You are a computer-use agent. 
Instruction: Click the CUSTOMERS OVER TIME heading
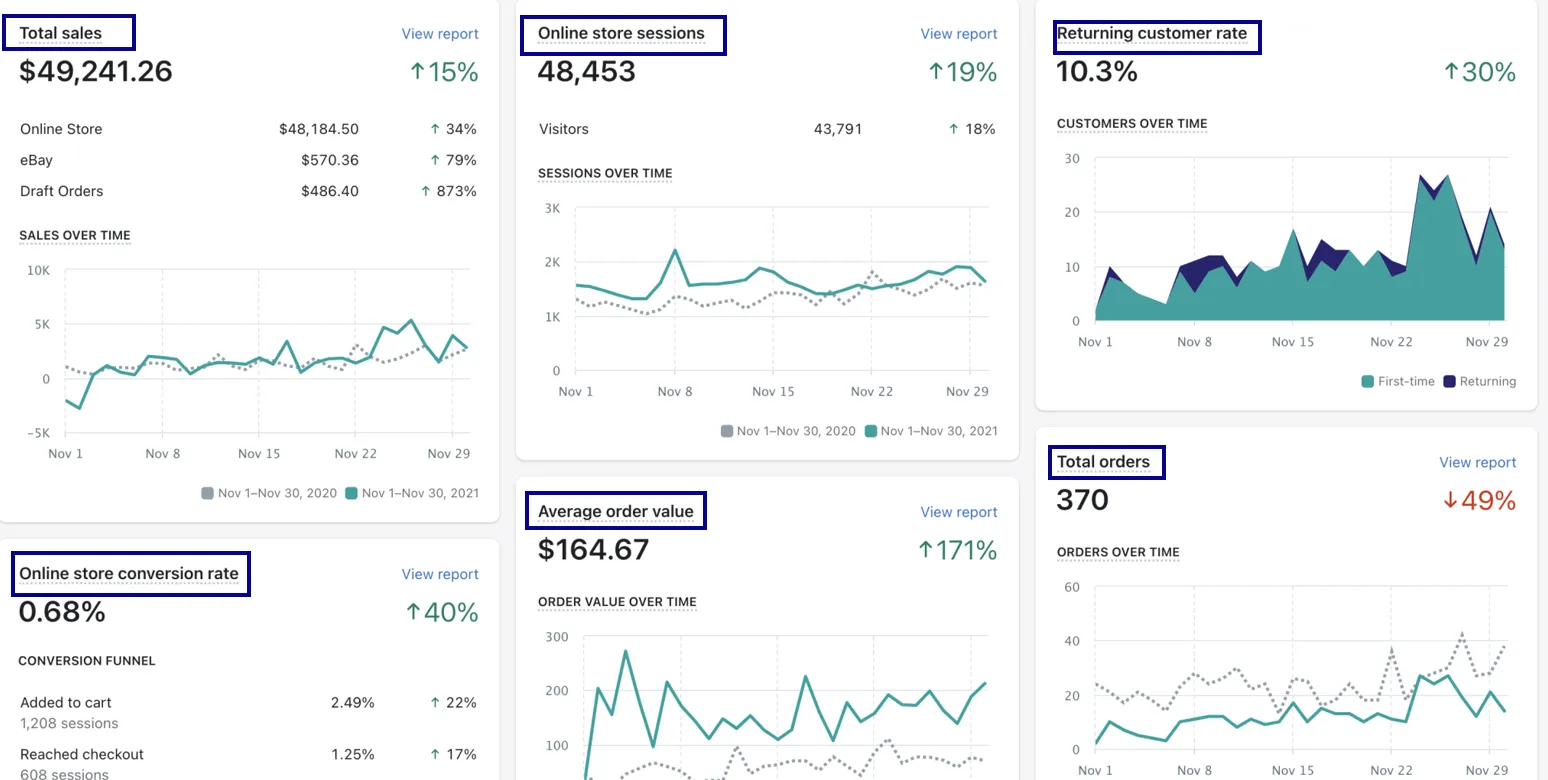1132,124
